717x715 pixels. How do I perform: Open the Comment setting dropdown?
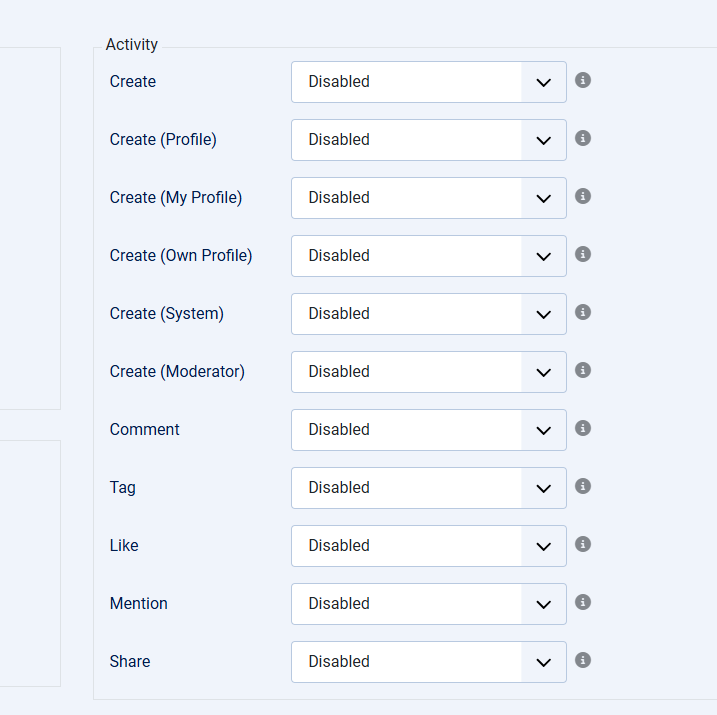coord(429,430)
